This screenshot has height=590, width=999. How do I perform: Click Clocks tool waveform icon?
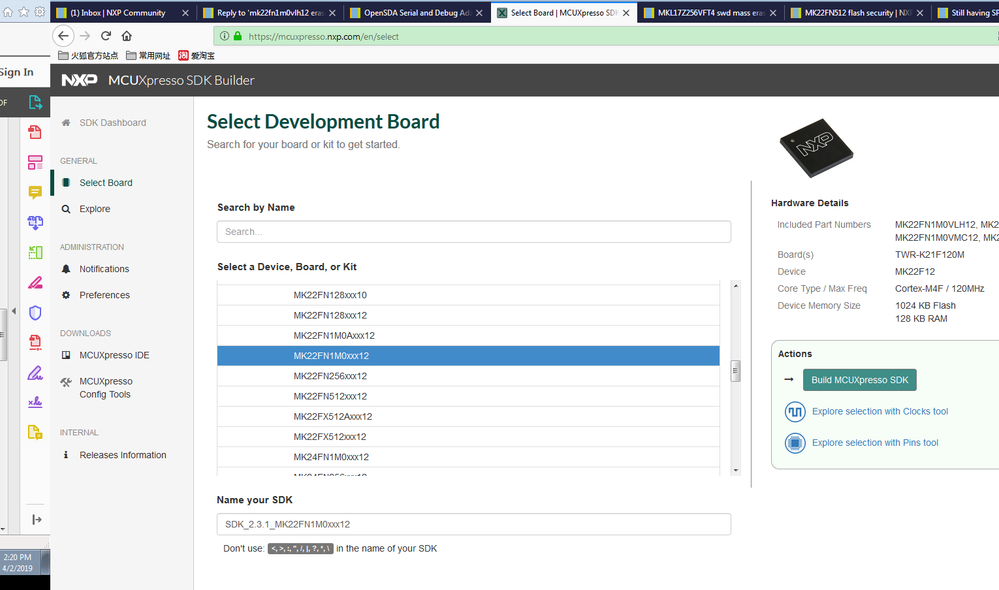[x=795, y=412]
